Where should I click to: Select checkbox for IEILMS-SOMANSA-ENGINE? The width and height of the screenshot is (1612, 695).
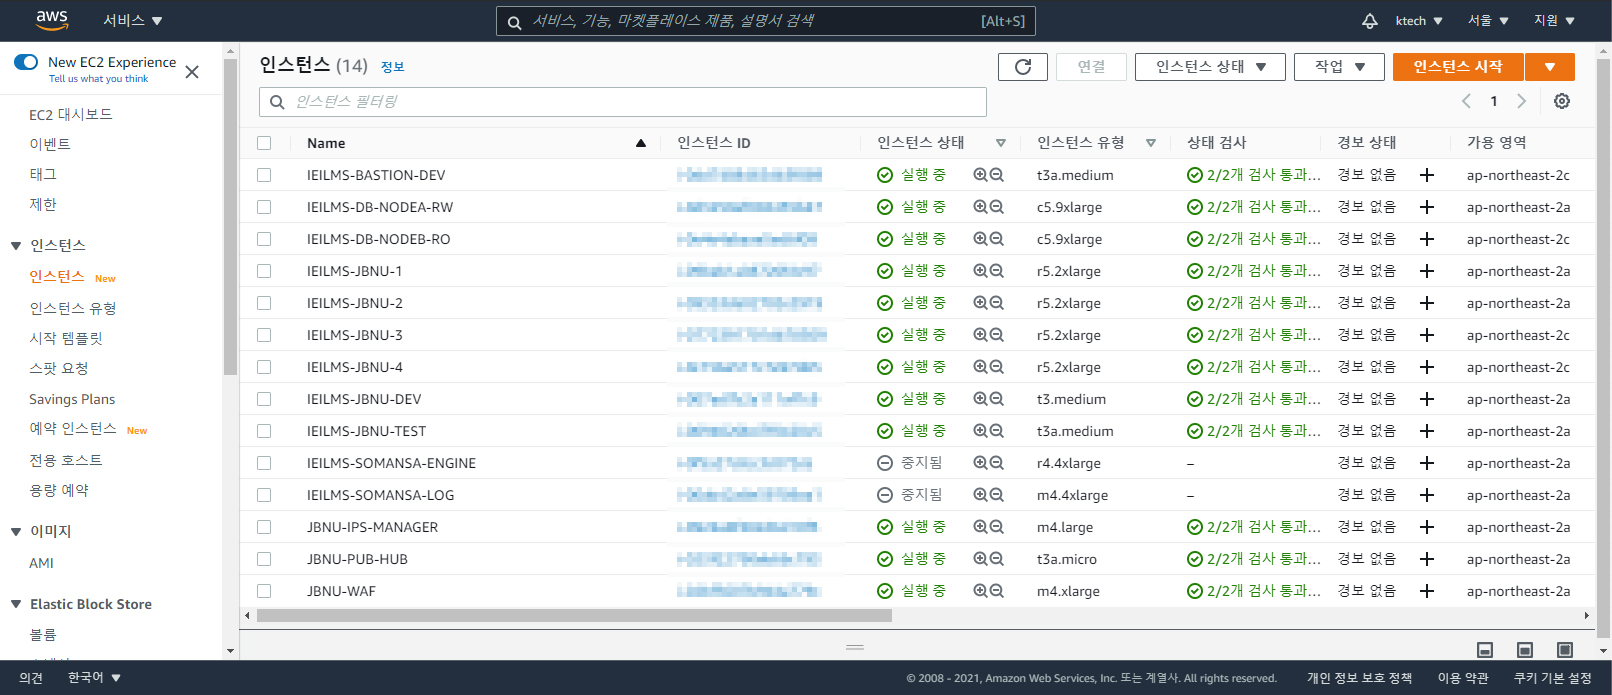click(x=264, y=463)
